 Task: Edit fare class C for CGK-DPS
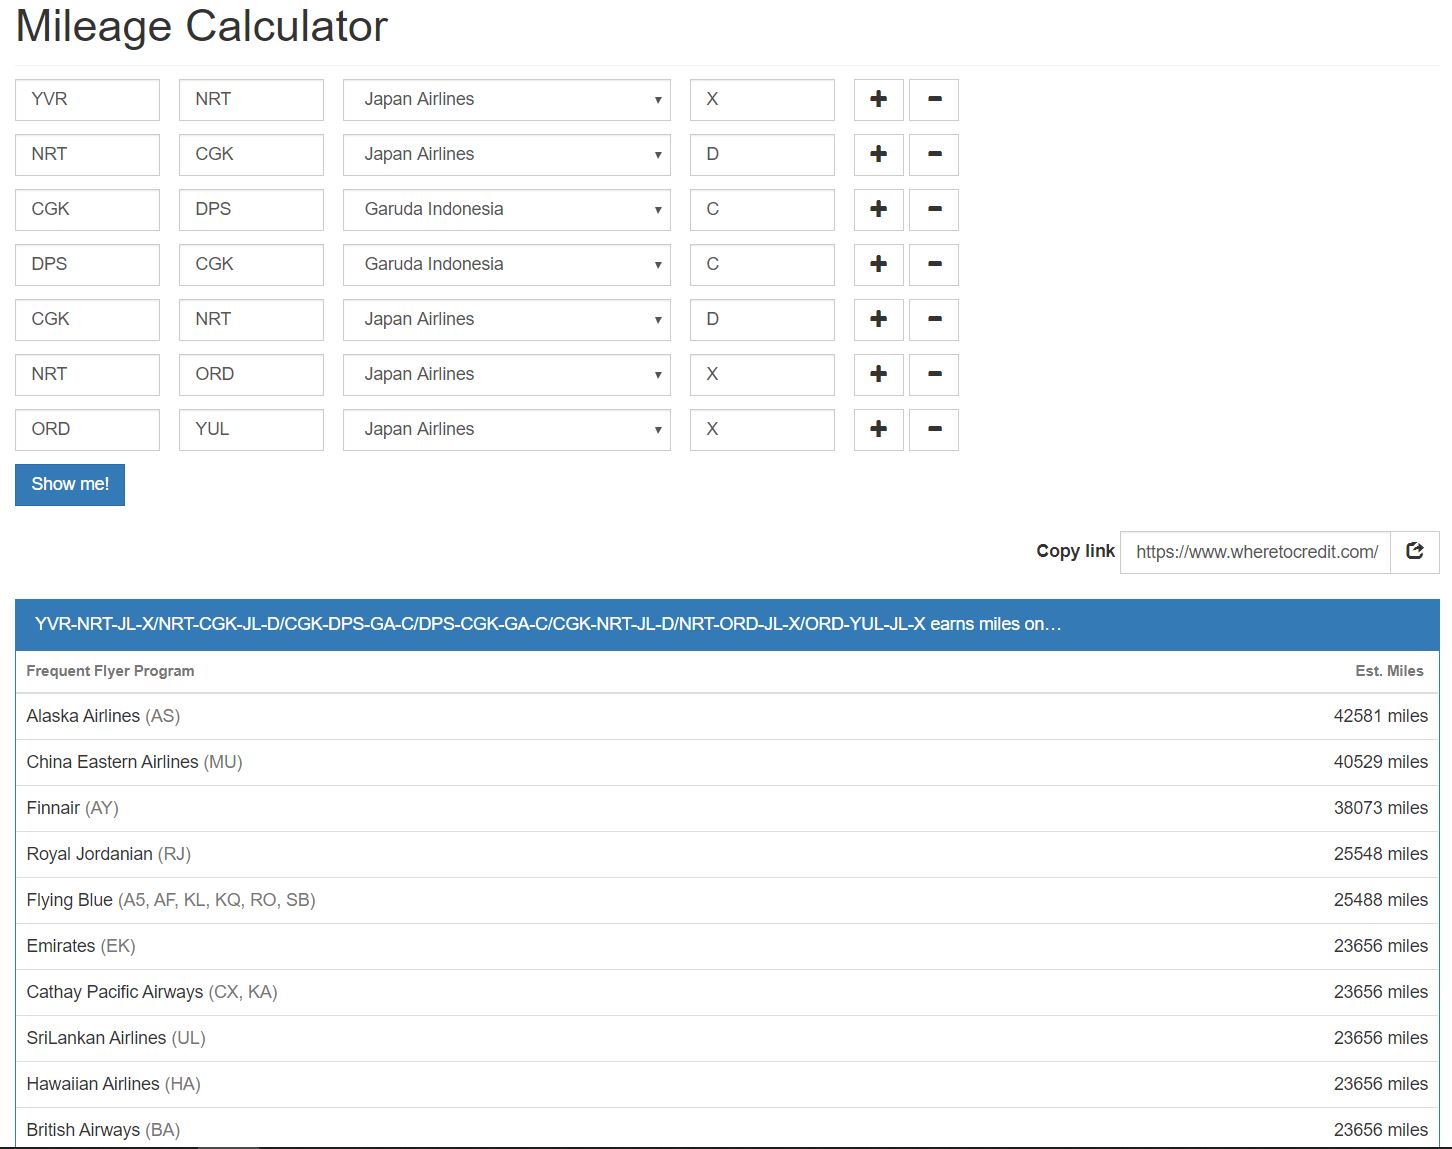(762, 210)
